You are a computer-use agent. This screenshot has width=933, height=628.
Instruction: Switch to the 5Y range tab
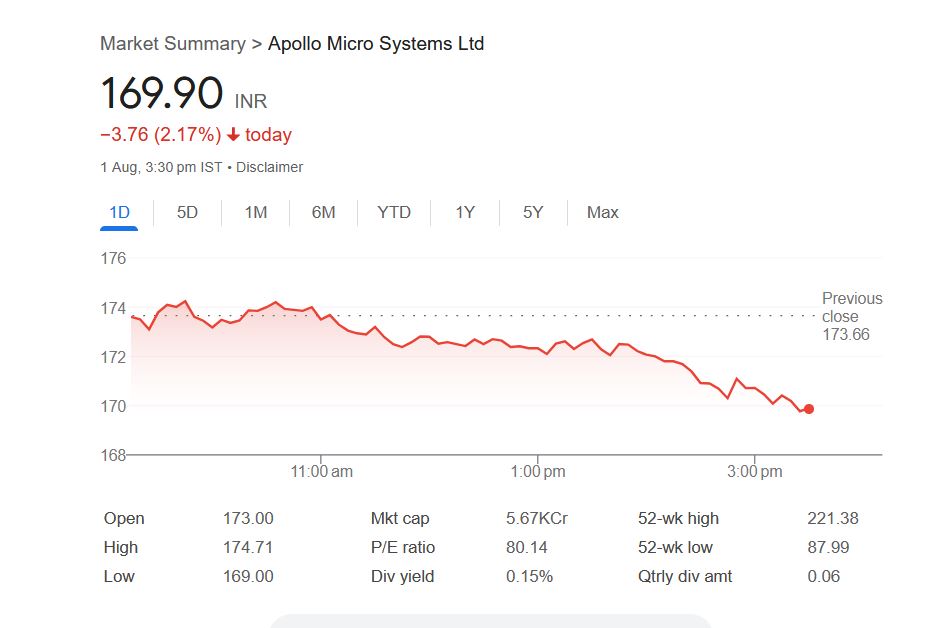tap(533, 212)
